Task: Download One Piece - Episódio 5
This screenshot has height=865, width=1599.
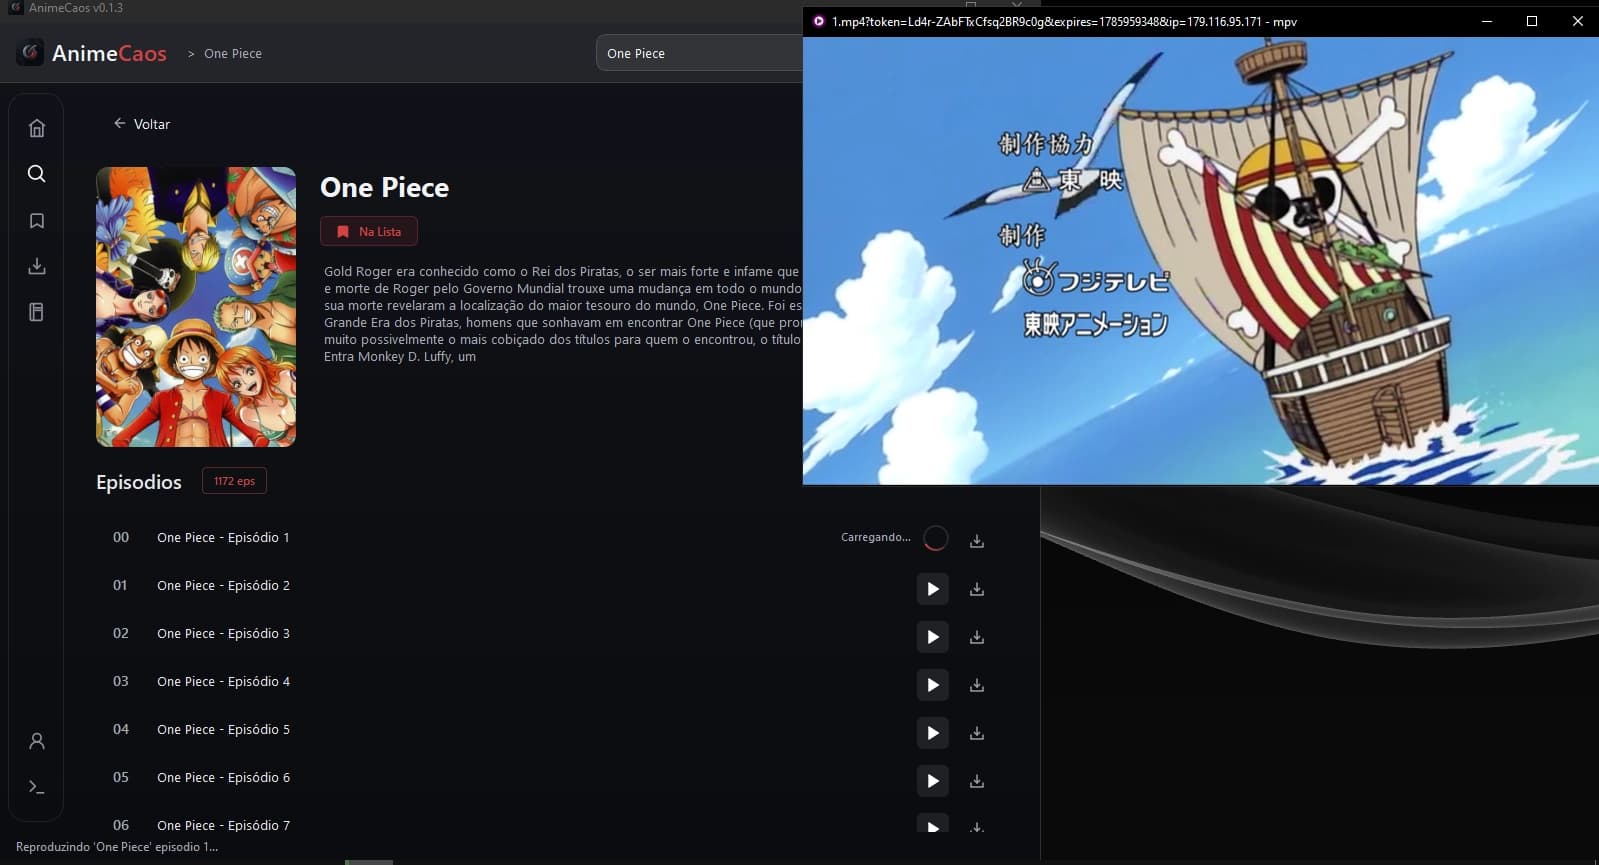Action: [x=977, y=733]
